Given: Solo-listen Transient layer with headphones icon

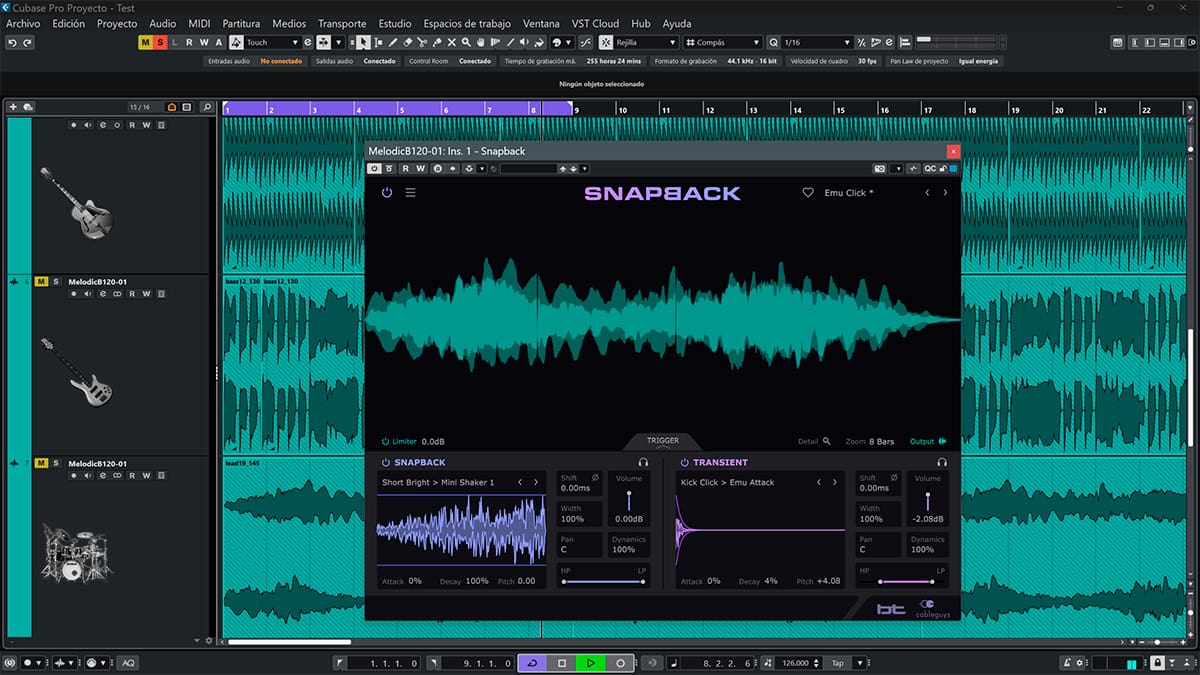Looking at the screenshot, I should [942, 463].
